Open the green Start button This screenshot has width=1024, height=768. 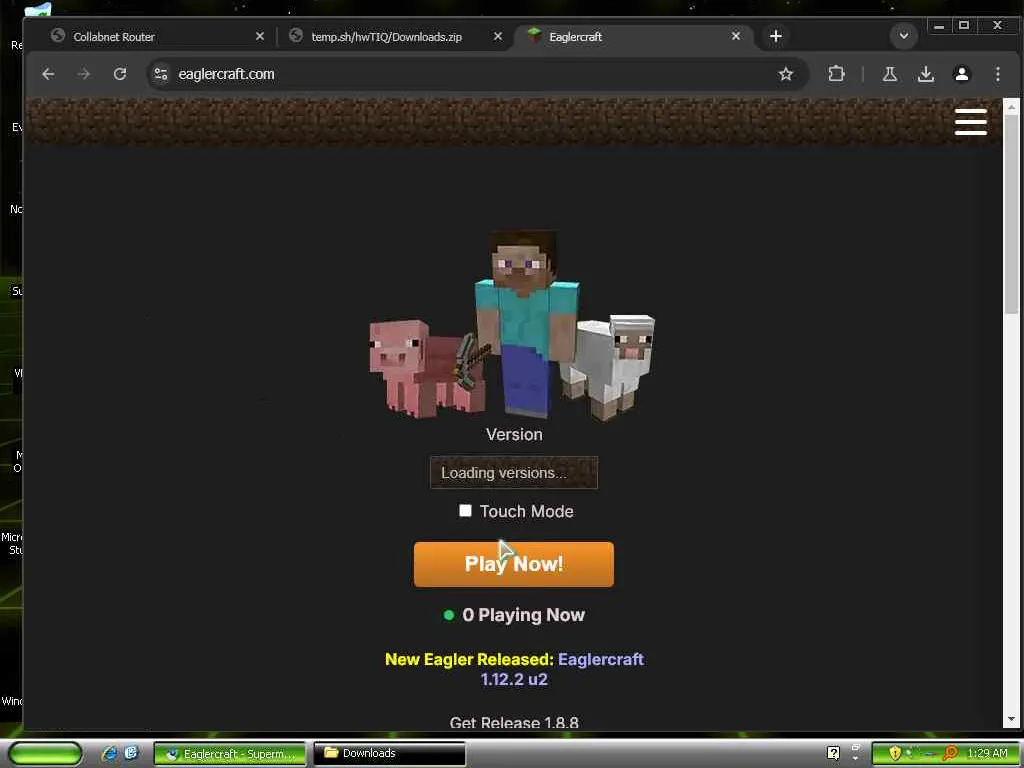coord(44,754)
